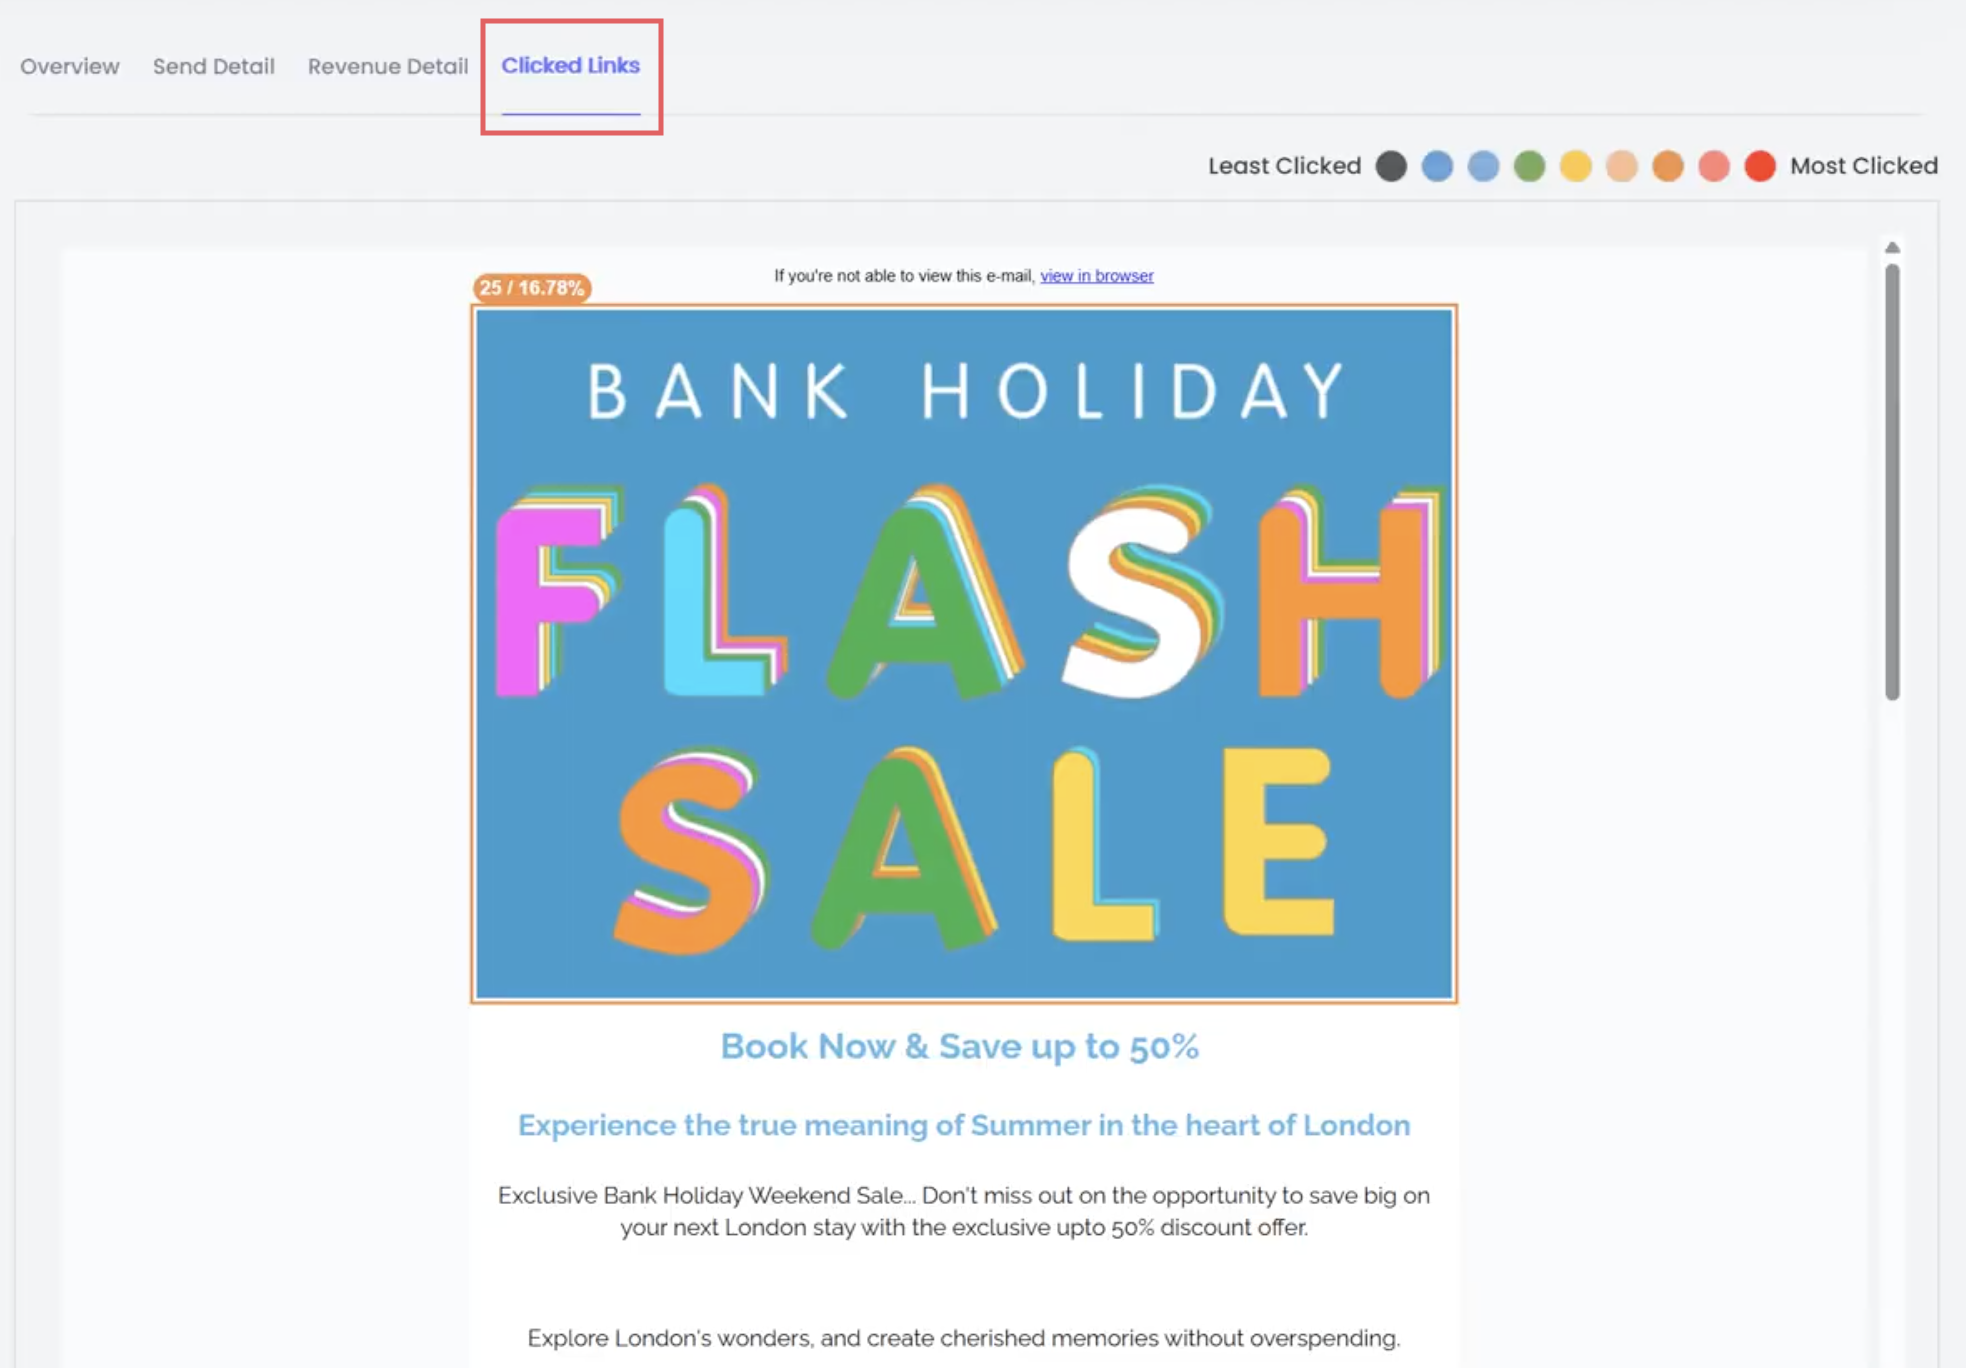Select the green legend dot

[1529, 166]
